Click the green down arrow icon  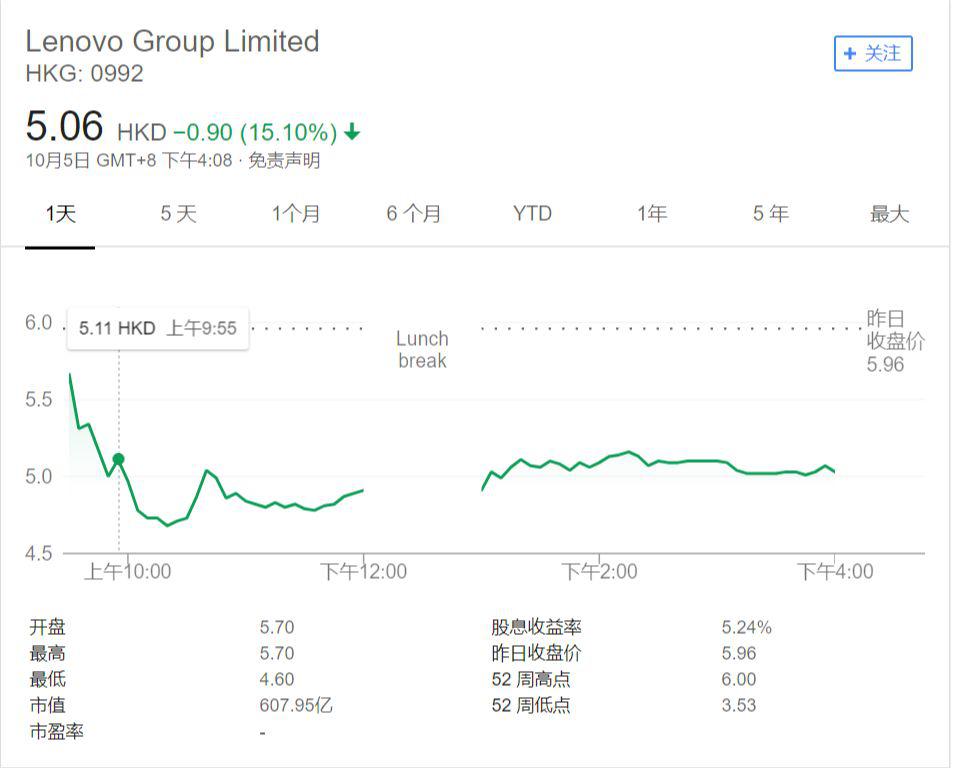[x=352, y=132]
